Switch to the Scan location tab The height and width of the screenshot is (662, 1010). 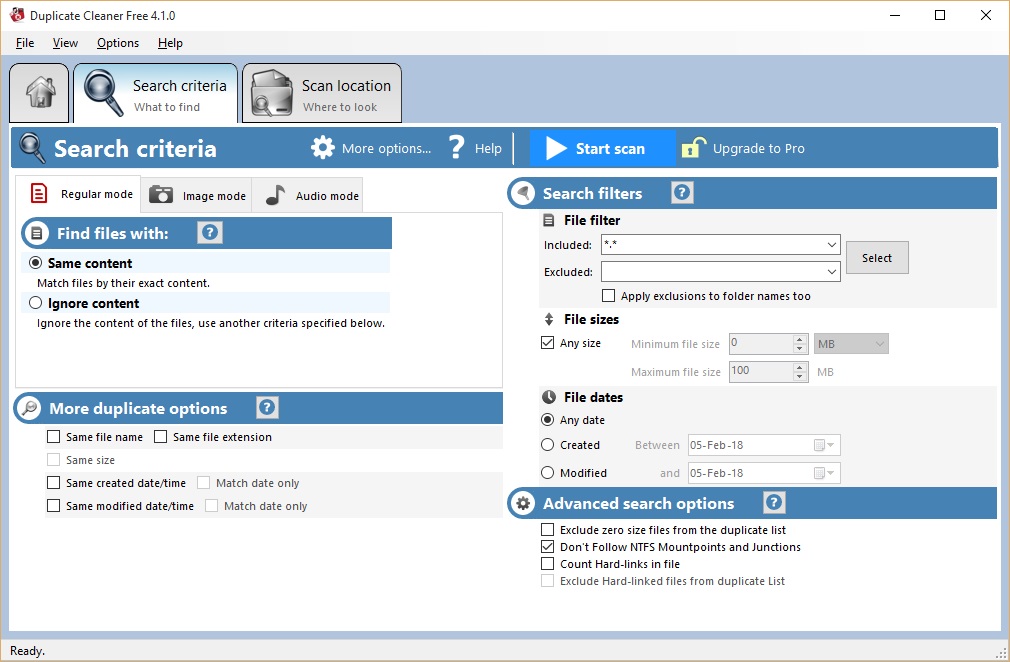click(x=322, y=93)
